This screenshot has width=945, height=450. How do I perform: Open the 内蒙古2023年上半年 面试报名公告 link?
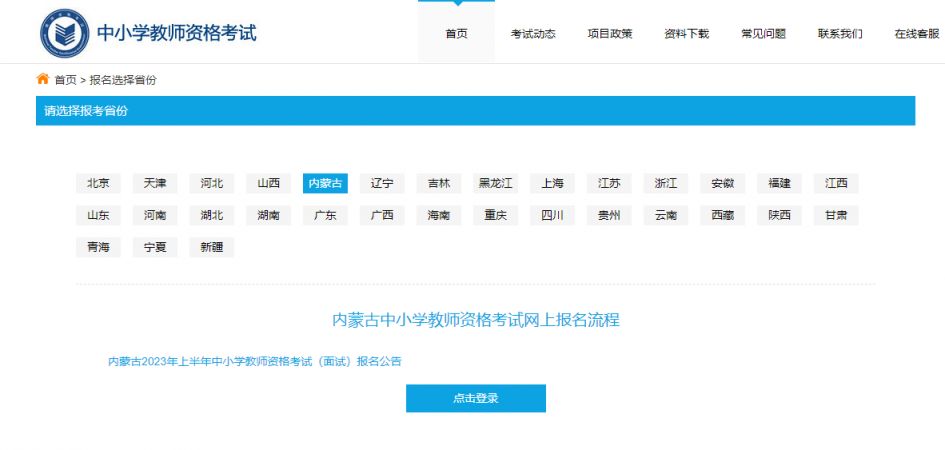point(254,361)
